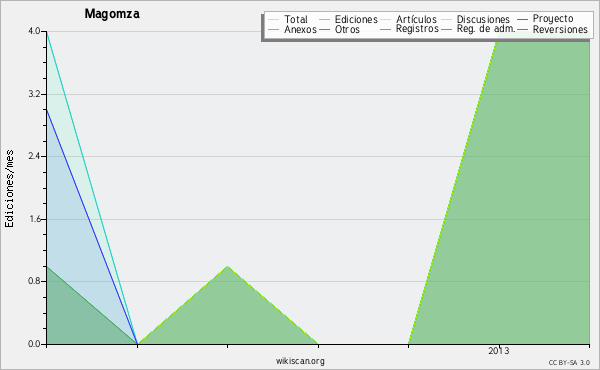Click the 'Registros' legend entry
The image size is (600, 370).
point(417,29)
